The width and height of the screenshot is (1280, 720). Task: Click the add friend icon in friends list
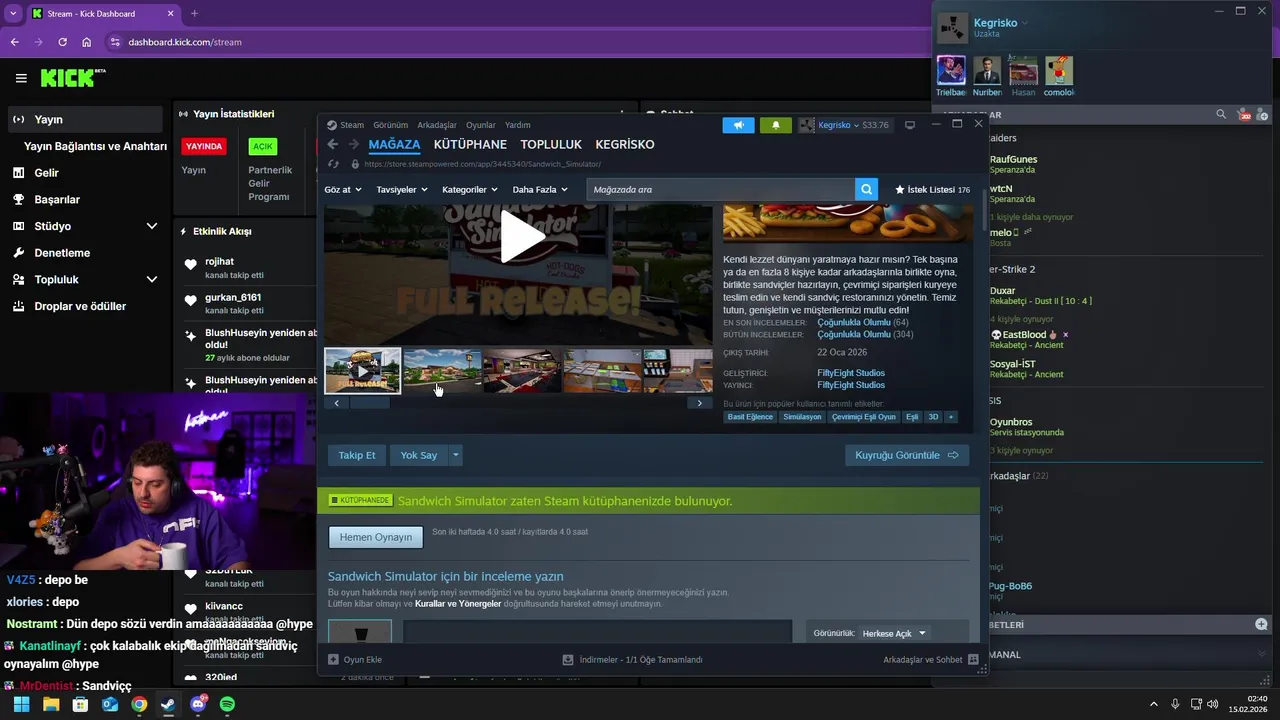click(1263, 115)
